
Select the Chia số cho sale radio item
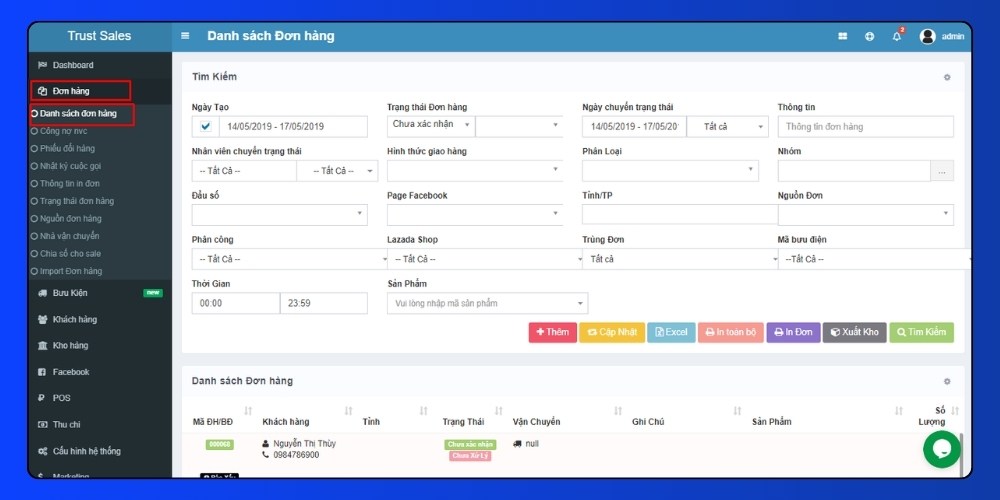[65, 254]
